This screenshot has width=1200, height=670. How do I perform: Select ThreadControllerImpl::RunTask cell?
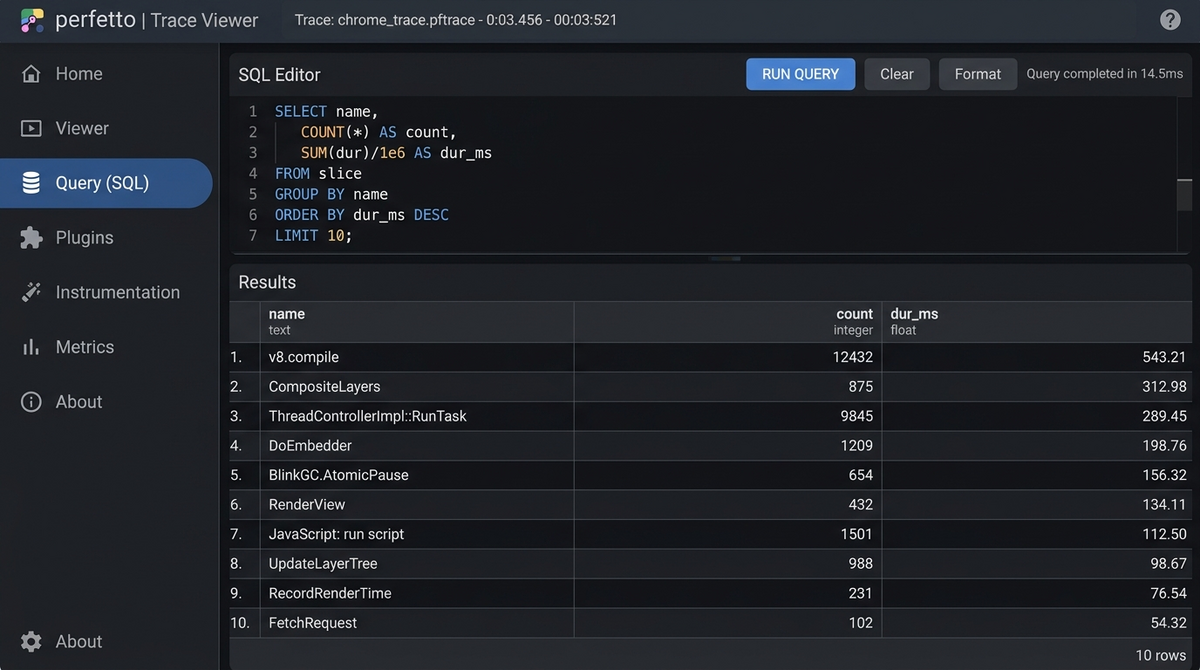(x=417, y=416)
